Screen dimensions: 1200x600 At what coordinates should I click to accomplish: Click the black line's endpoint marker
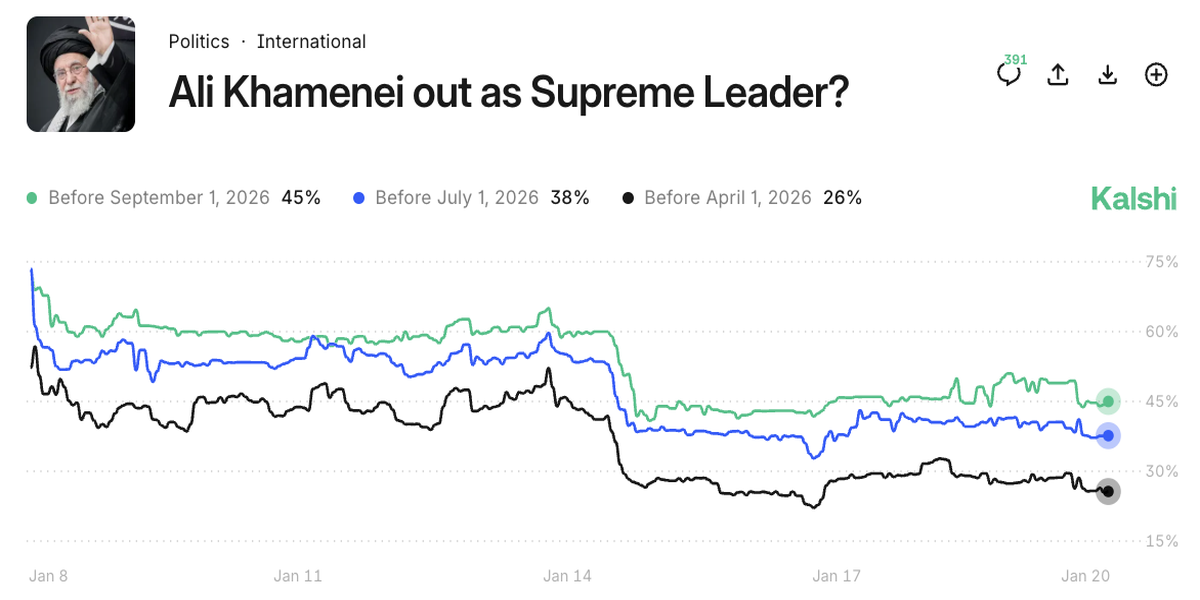pyautogui.click(x=1107, y=491)
